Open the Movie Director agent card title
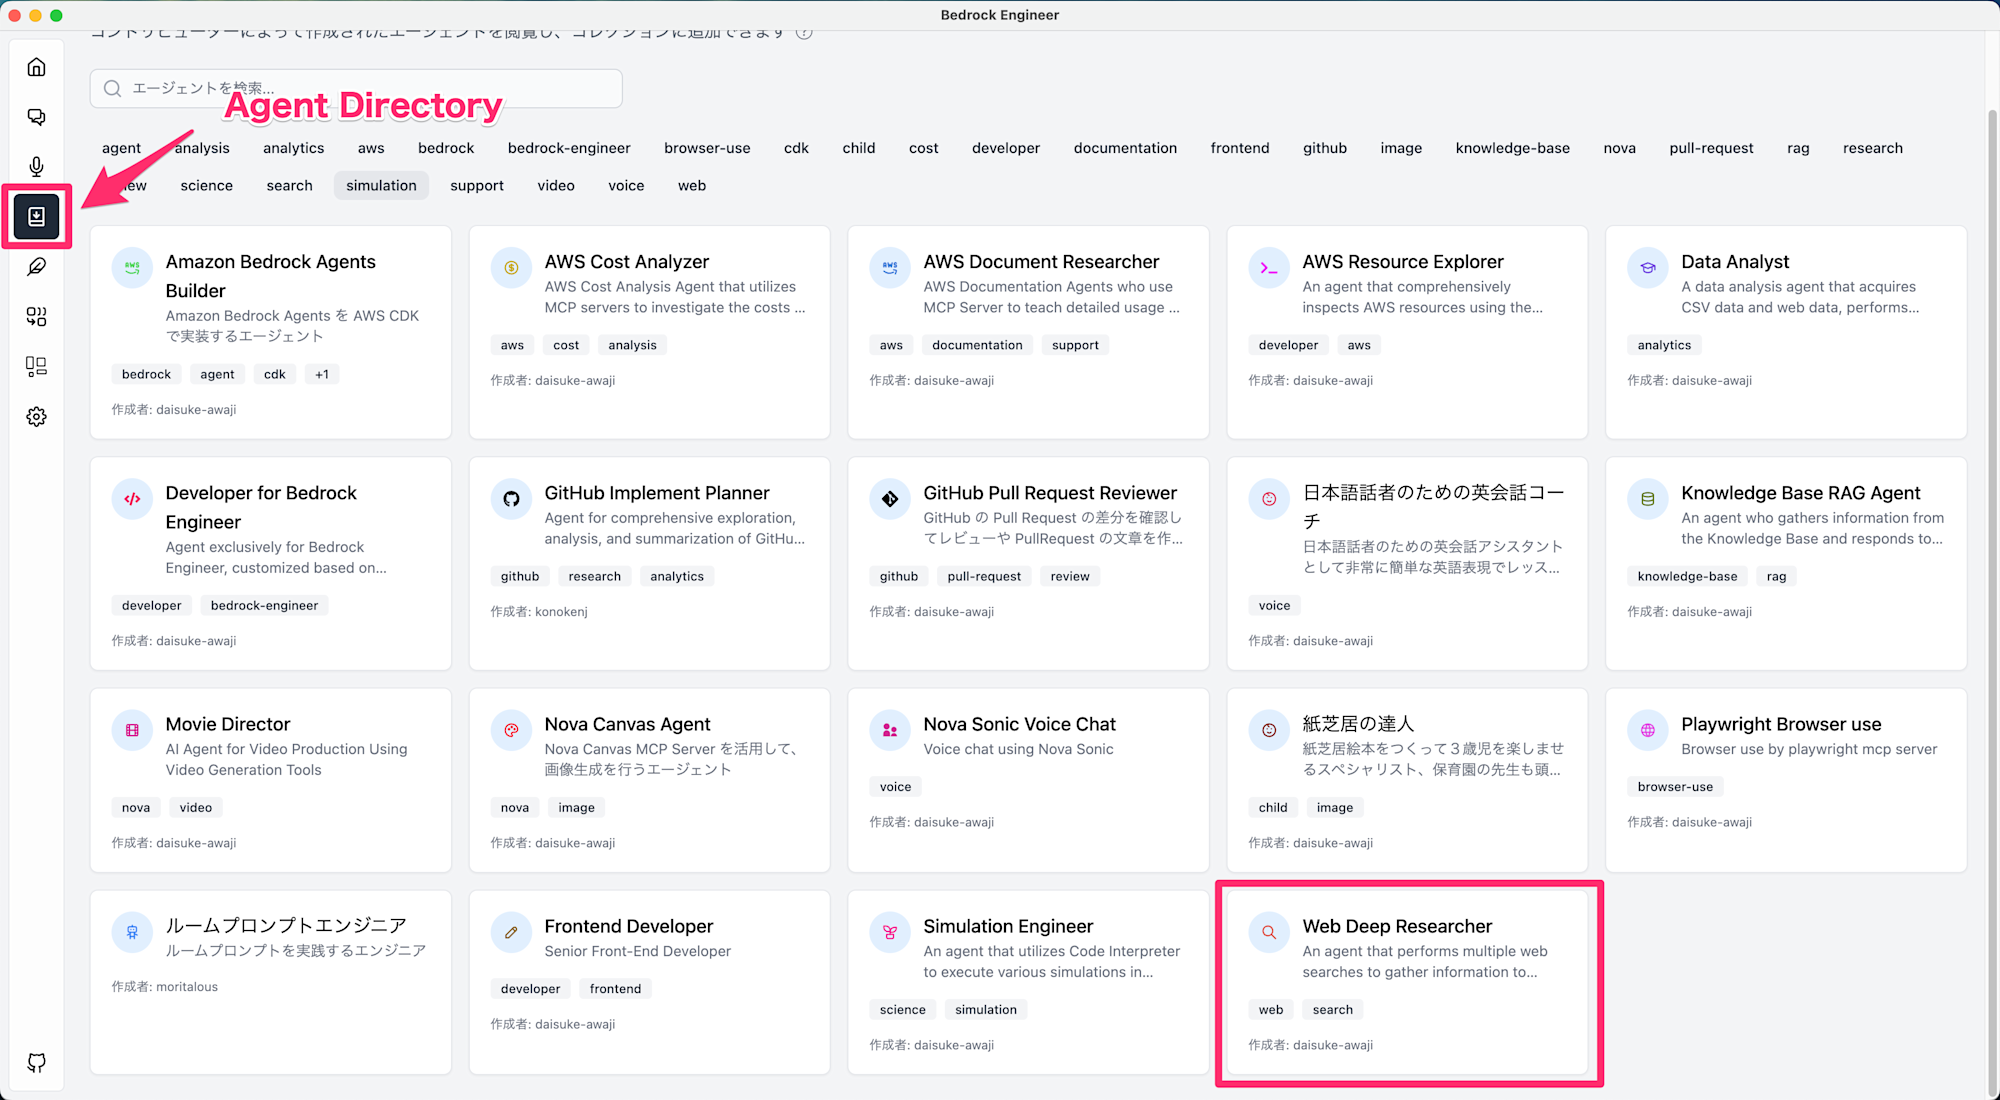The height and width of the screenshot is (1100, 2000). click(x=228, y=724)
